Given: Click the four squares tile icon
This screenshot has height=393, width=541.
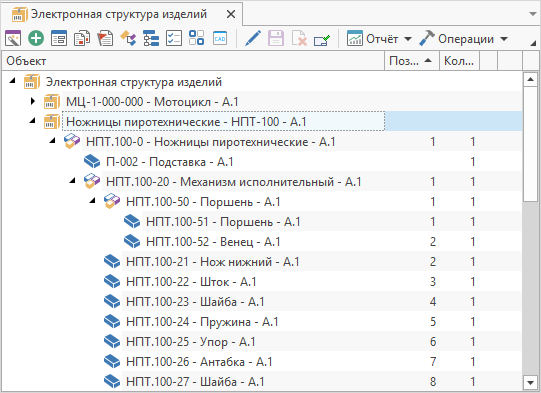Looking at the screenshot, I should pyautogui.click(x=197, y=38).
